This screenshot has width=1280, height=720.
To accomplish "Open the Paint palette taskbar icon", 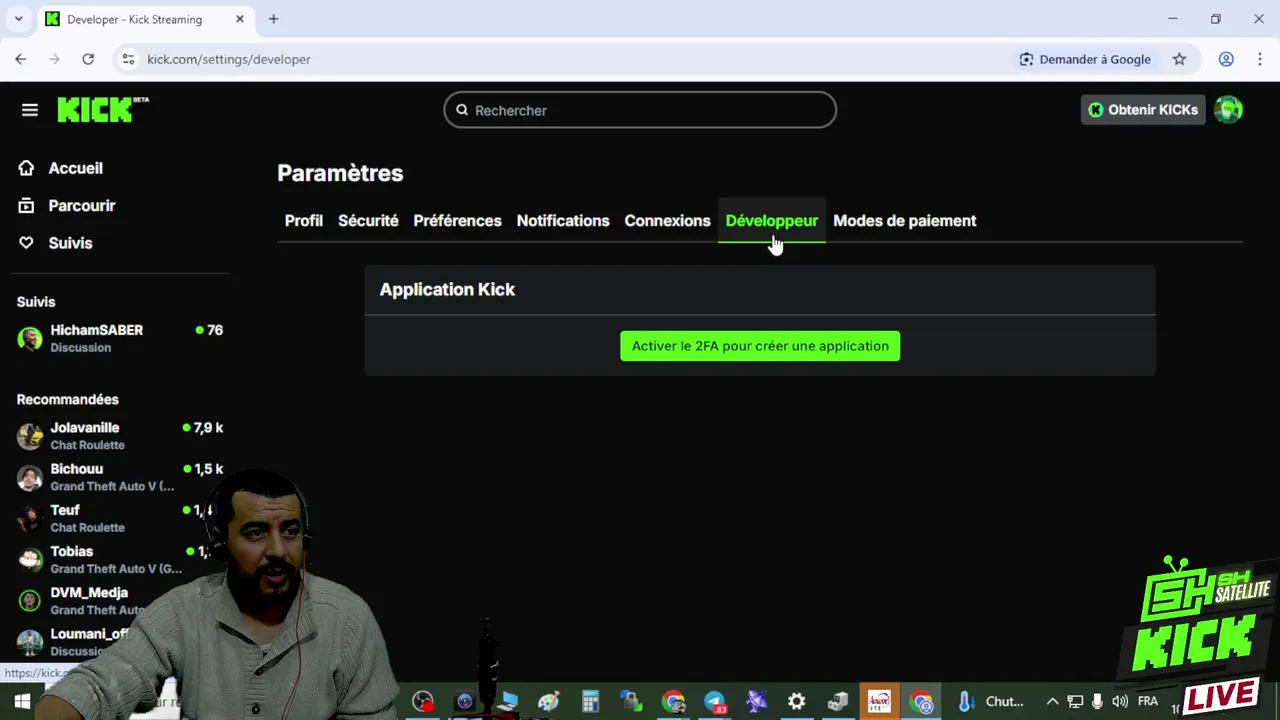I will [x=548, y=702].
